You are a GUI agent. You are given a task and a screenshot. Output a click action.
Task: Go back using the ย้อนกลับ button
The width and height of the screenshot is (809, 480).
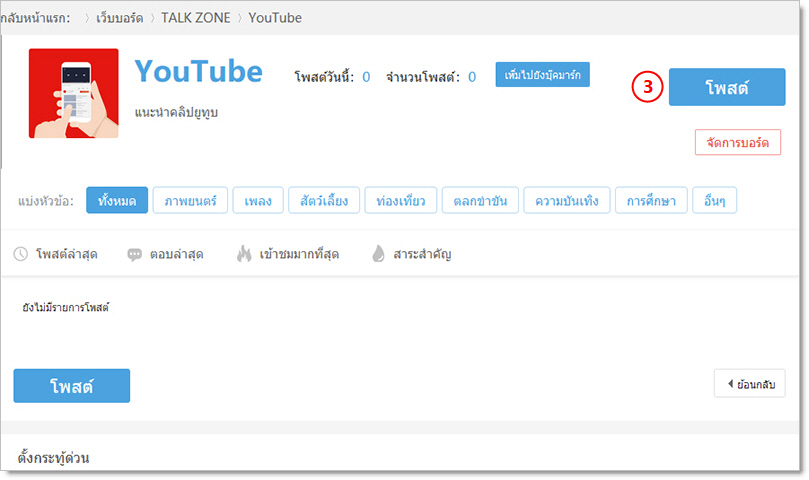(x=750, y=383)
